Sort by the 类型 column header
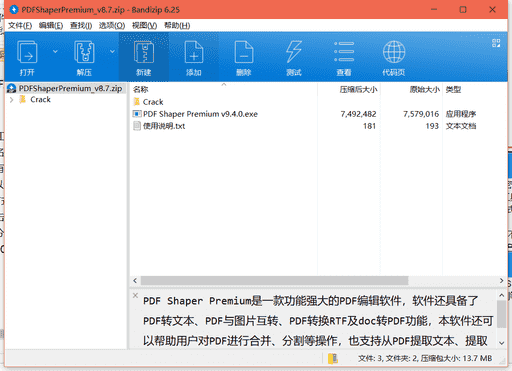Viewport: 512px width, 371px height. [x=453, y=89]
